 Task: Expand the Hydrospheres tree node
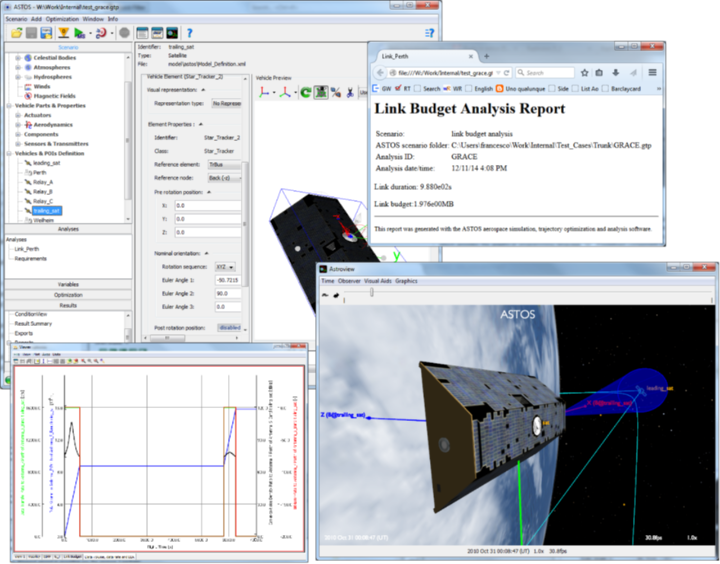pyautogui.click(x=18, y=77)
